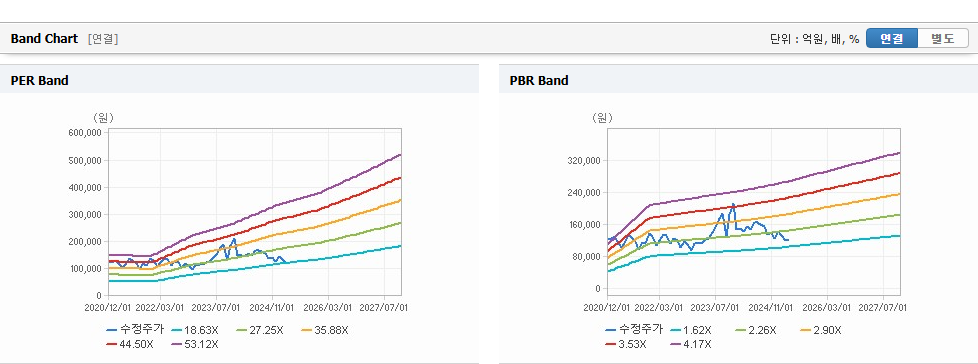Screen dimensions: 978x364
Task: Click 2020/12/01 x-axis label in PER chart
Action: [108, 308]
